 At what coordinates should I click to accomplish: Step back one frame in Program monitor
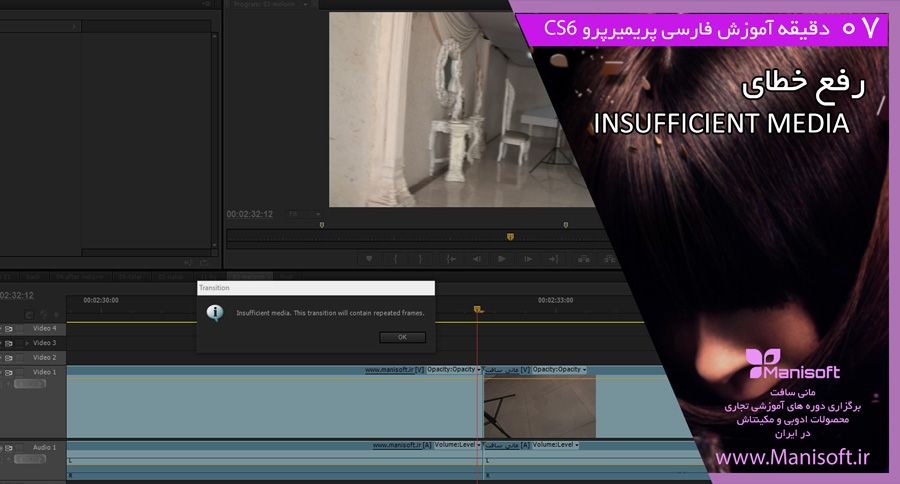[476, 259]
